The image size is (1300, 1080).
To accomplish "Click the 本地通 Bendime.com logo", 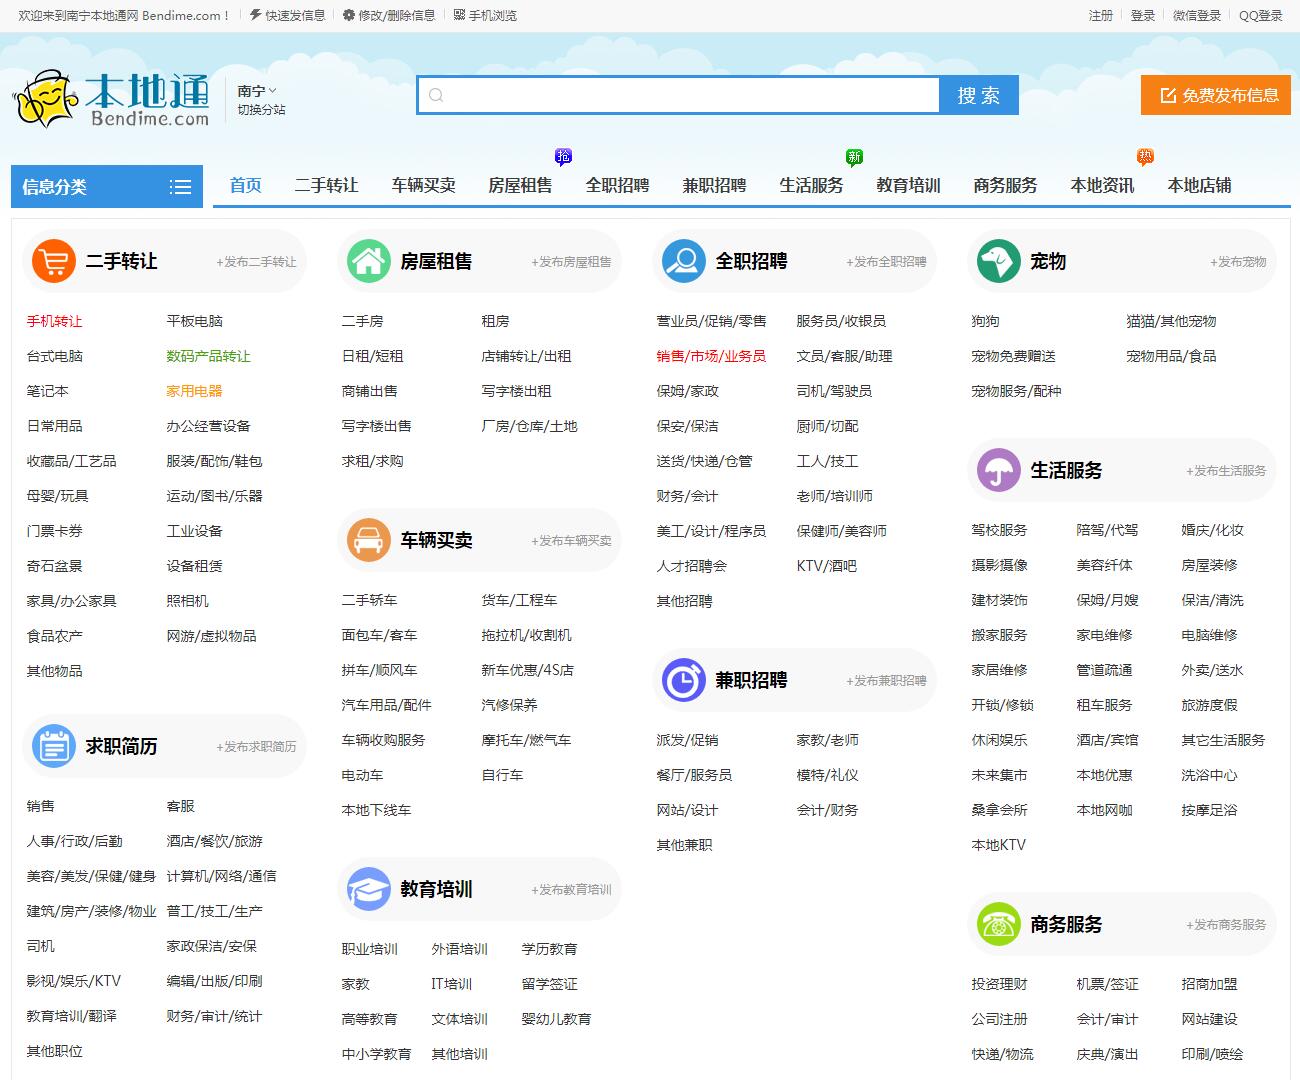I will pos(111,98).
